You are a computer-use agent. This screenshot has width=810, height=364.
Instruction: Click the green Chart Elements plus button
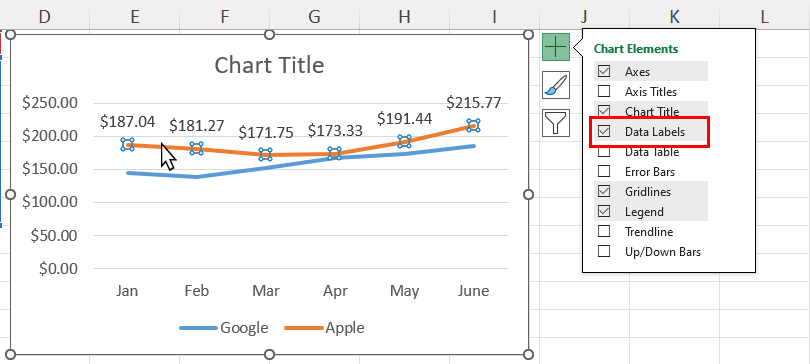point(556,47)
